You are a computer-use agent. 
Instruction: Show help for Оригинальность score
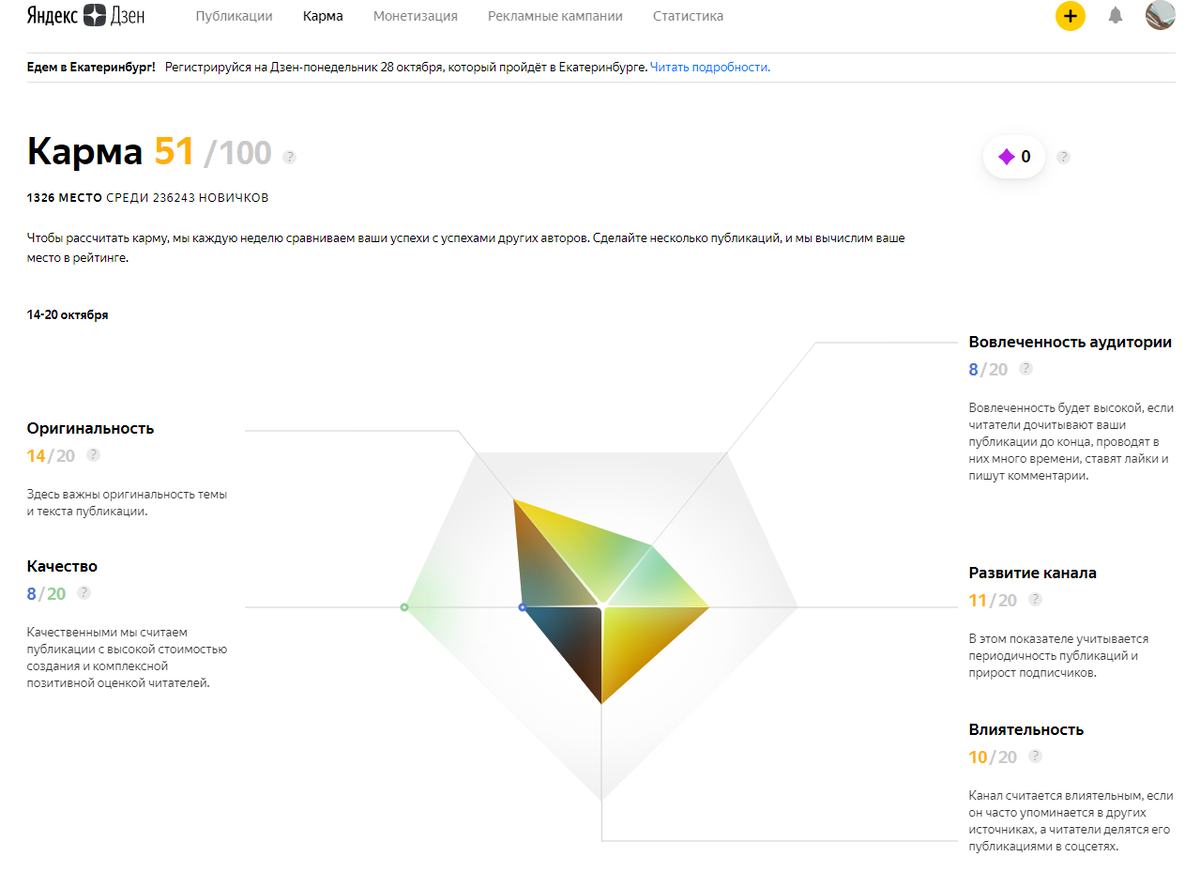pos(94,455)
